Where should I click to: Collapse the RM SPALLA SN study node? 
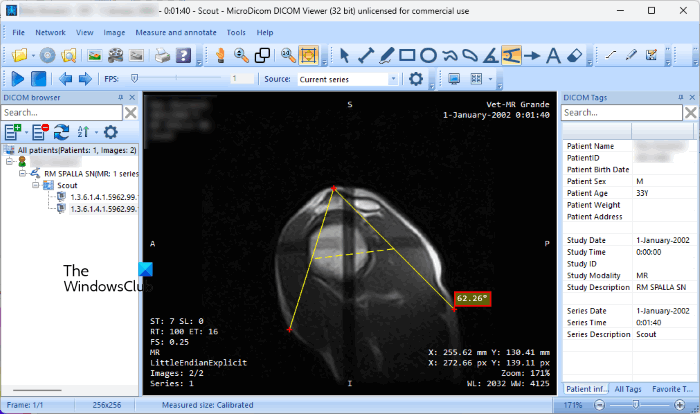(20, 172)
